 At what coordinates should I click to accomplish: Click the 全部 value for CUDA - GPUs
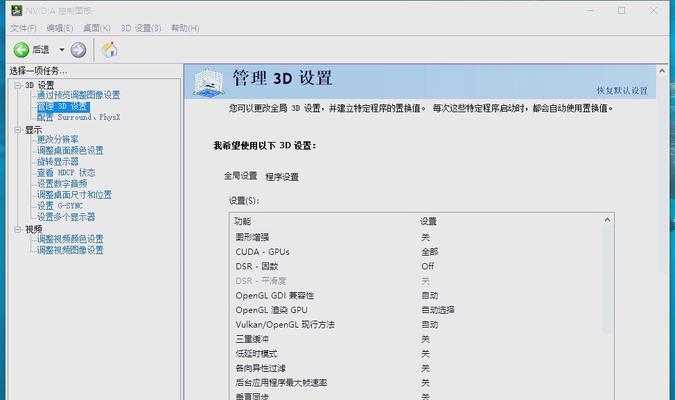430,252
